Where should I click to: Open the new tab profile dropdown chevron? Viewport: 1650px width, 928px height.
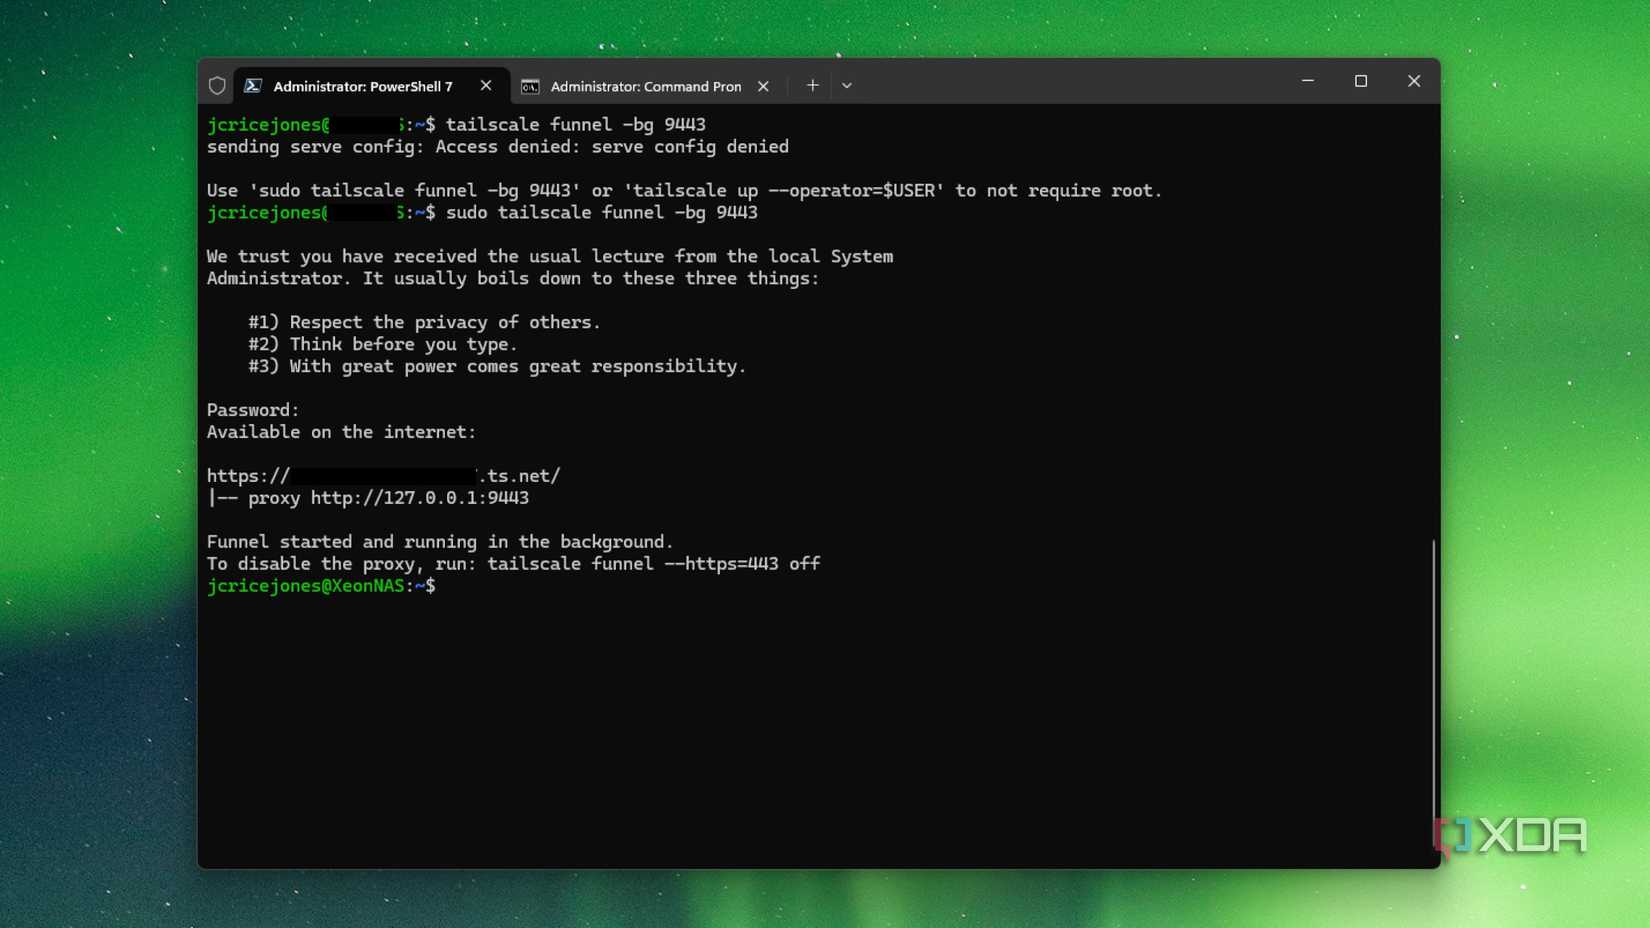point(846,86)
